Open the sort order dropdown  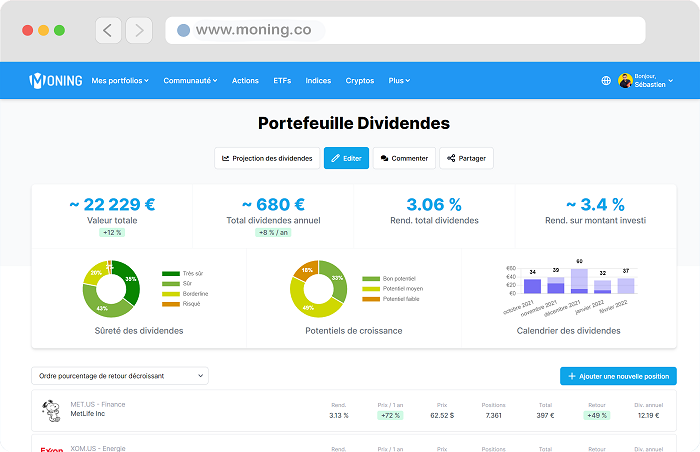[120, 376]
